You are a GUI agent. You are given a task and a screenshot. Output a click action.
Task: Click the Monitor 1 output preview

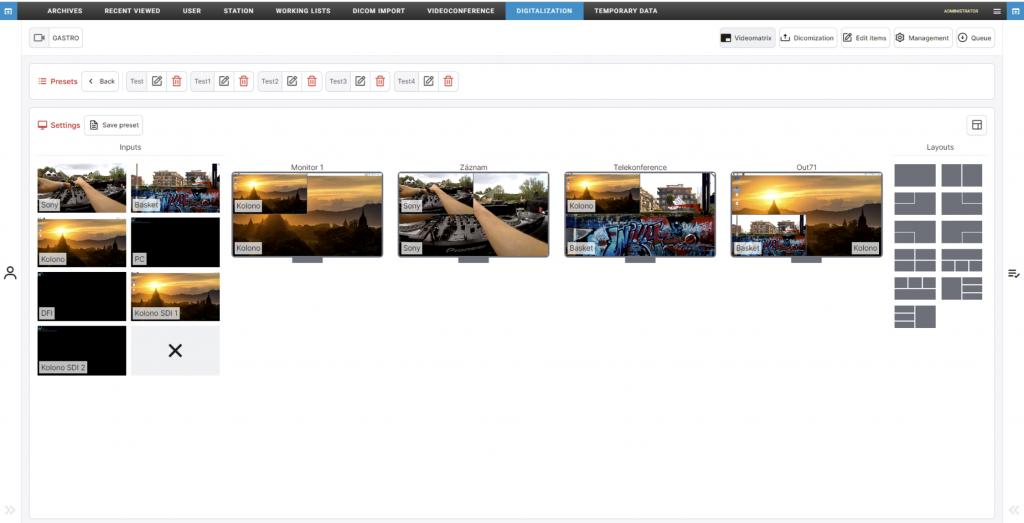pos(307,214)
